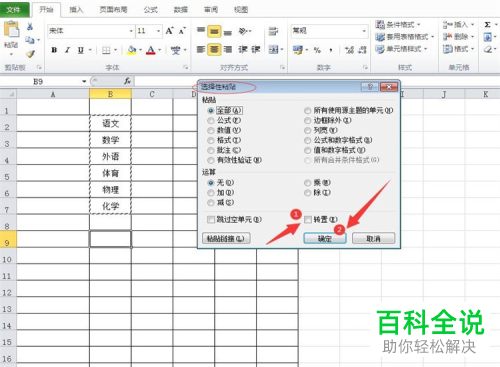The height and width of the screenshot is (367, 500).
Task: Click the Percent Style icon
Action: pos(317,50)
